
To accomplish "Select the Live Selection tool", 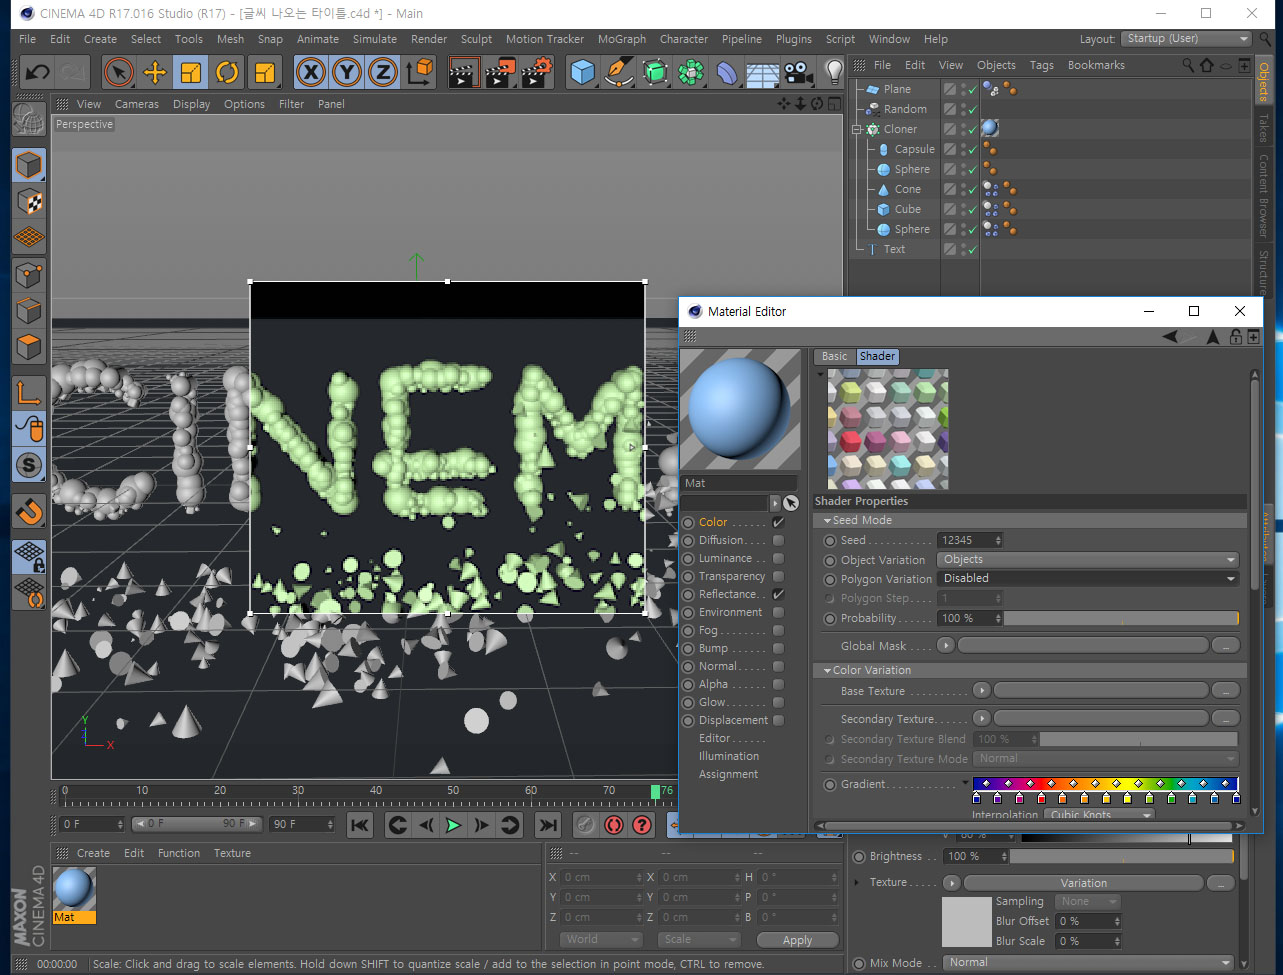I will [119, 73].
